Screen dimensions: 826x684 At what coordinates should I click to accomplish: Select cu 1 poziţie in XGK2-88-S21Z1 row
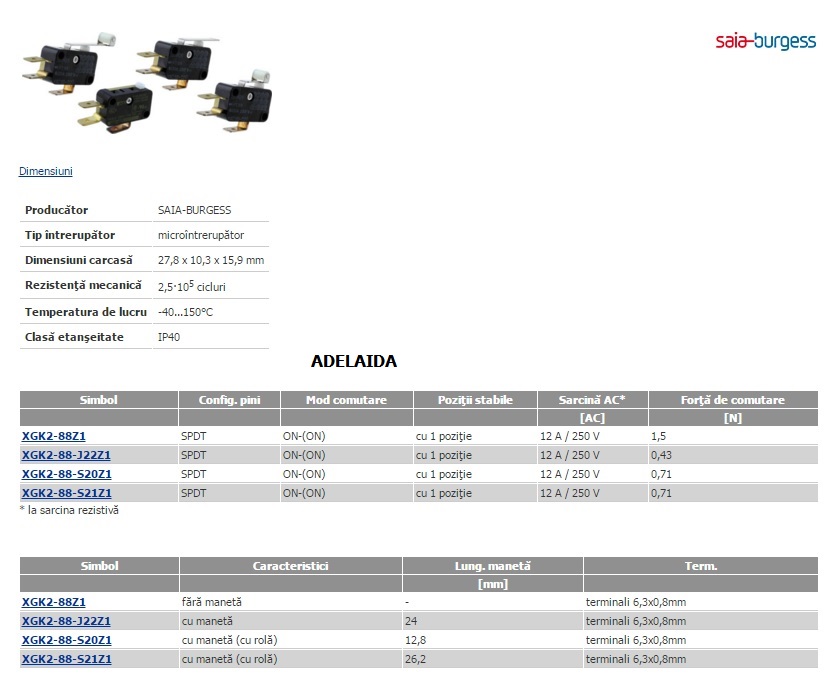(x=475, y=493)
